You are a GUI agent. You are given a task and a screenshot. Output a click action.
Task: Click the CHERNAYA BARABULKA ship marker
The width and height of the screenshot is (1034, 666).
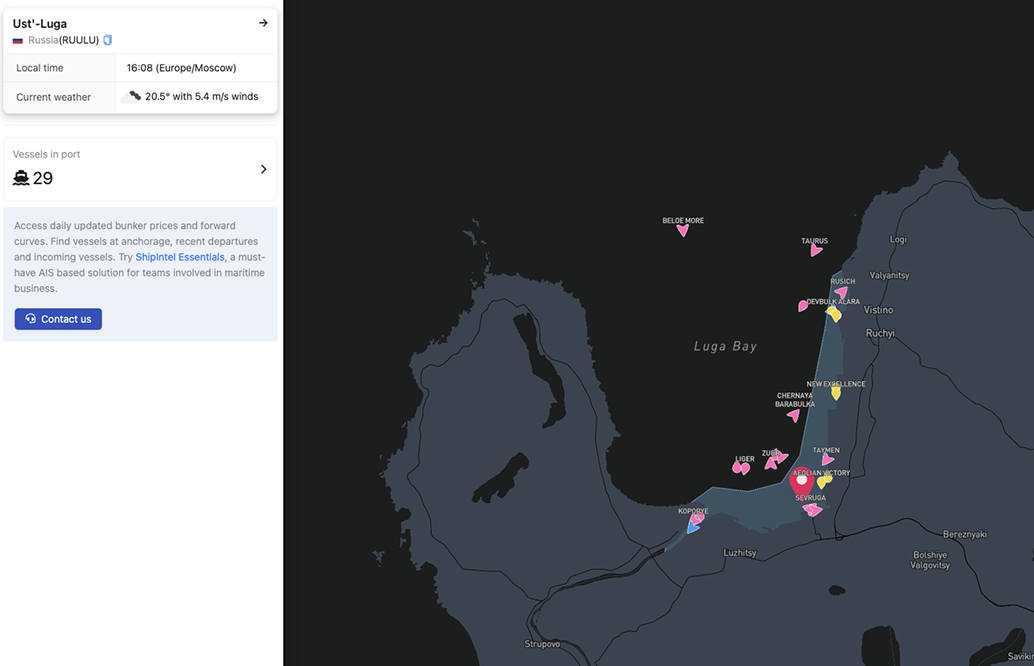[793, 415]
